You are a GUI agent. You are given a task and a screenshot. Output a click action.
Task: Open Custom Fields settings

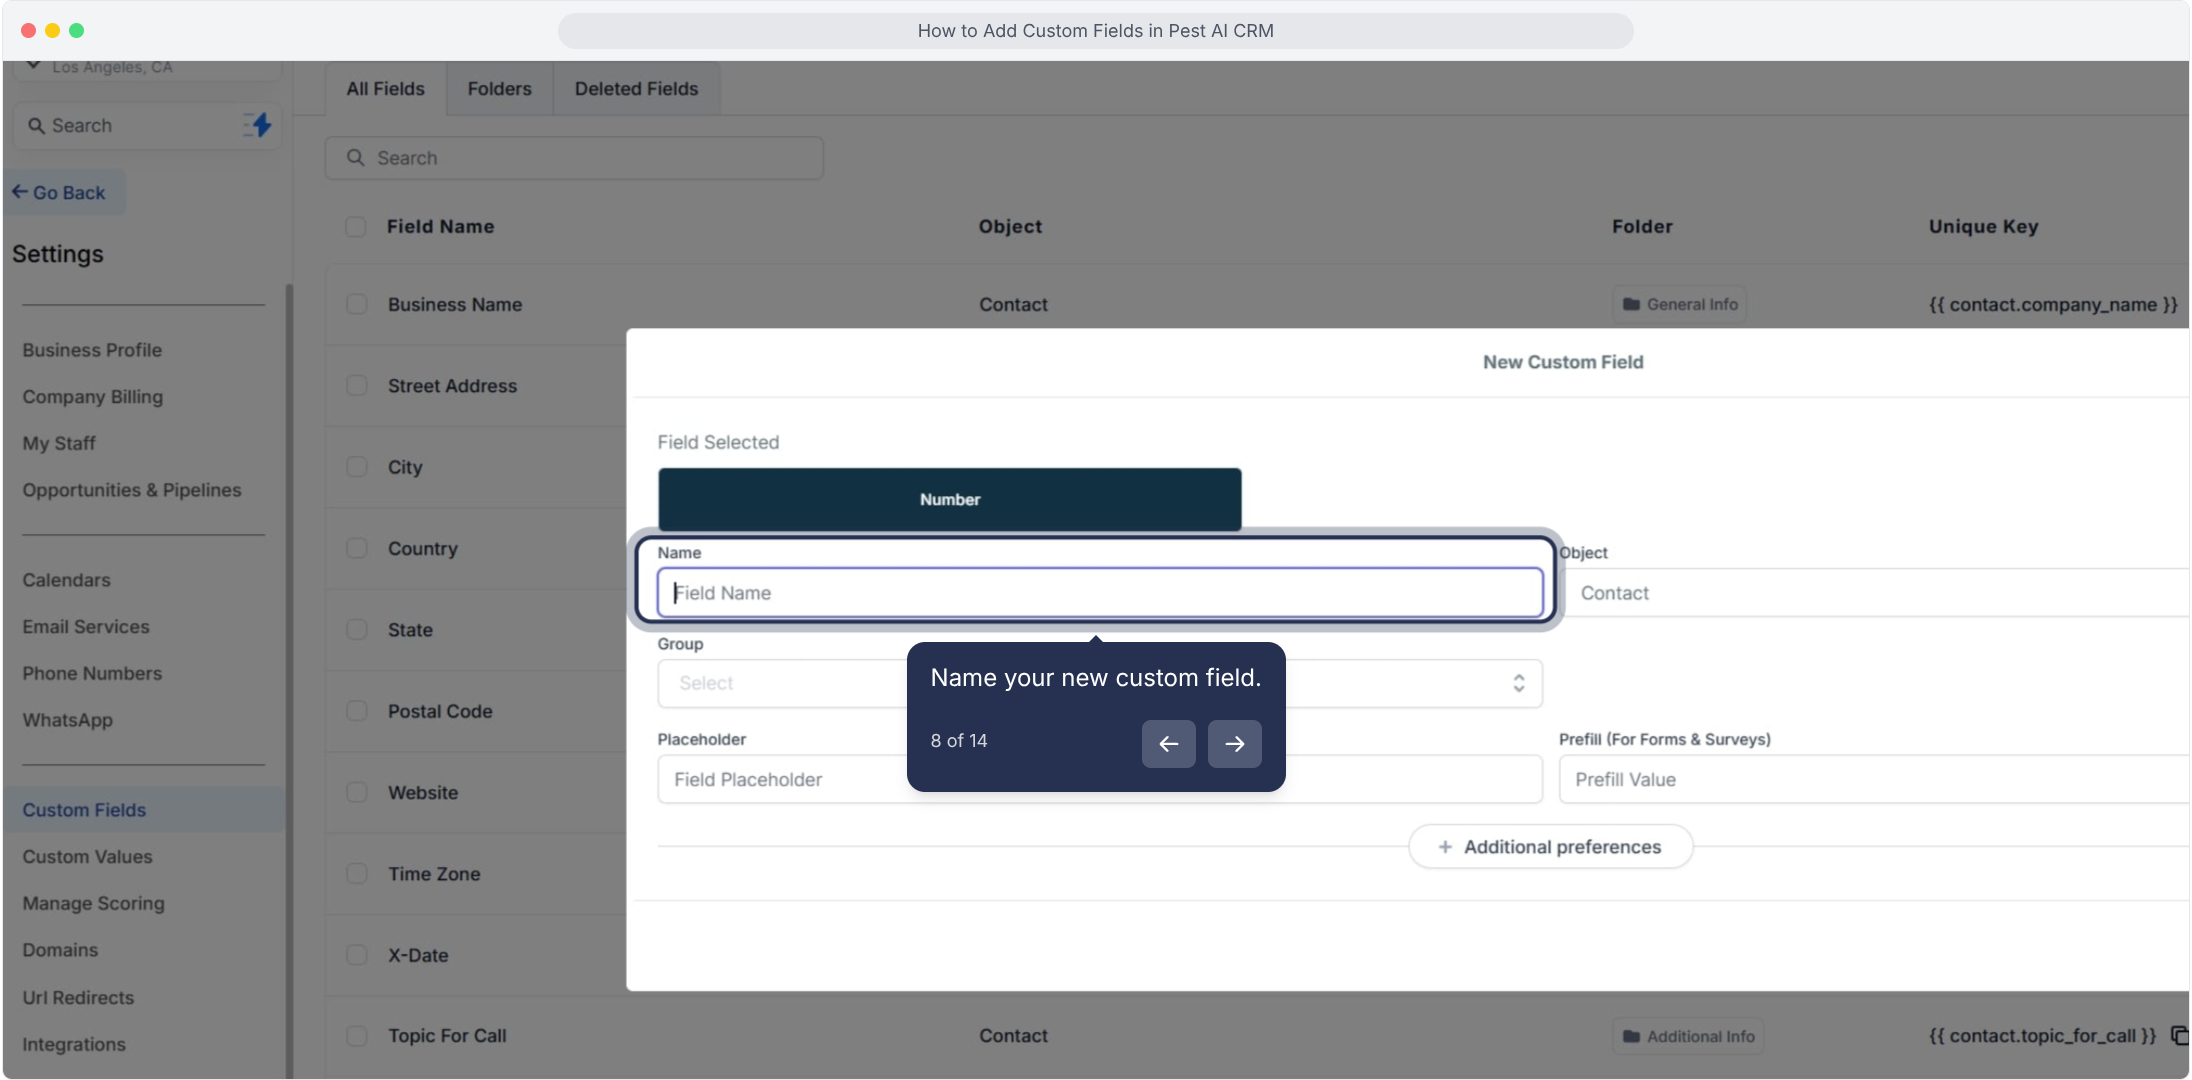point(145,810)
